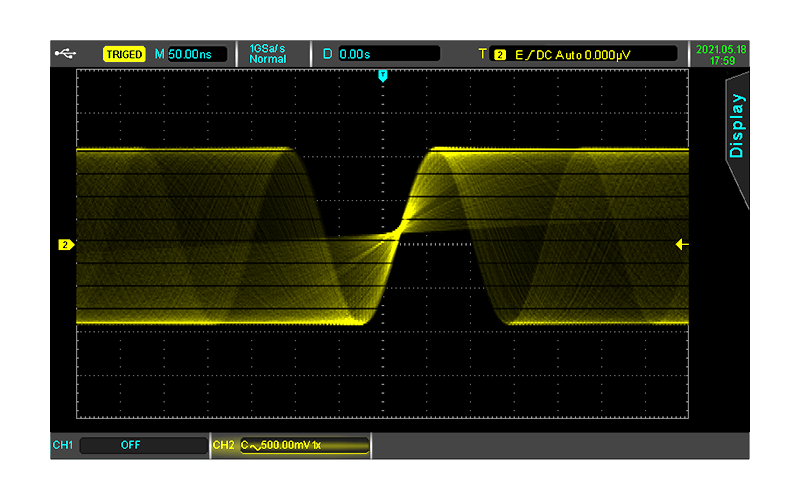Select the trigger settings bar E DC Auto
Image resolution: width=800 pixels, height=500 pixels.
tap(583, 54)
